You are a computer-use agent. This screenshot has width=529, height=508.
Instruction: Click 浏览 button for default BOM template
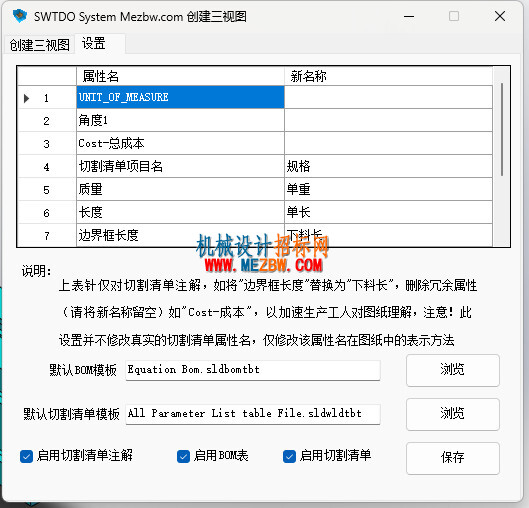pos(453,370)
